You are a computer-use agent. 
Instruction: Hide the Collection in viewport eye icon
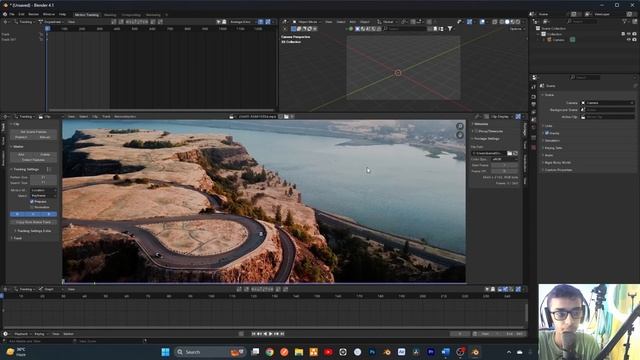pyautogui.click(x=629, y=34)
